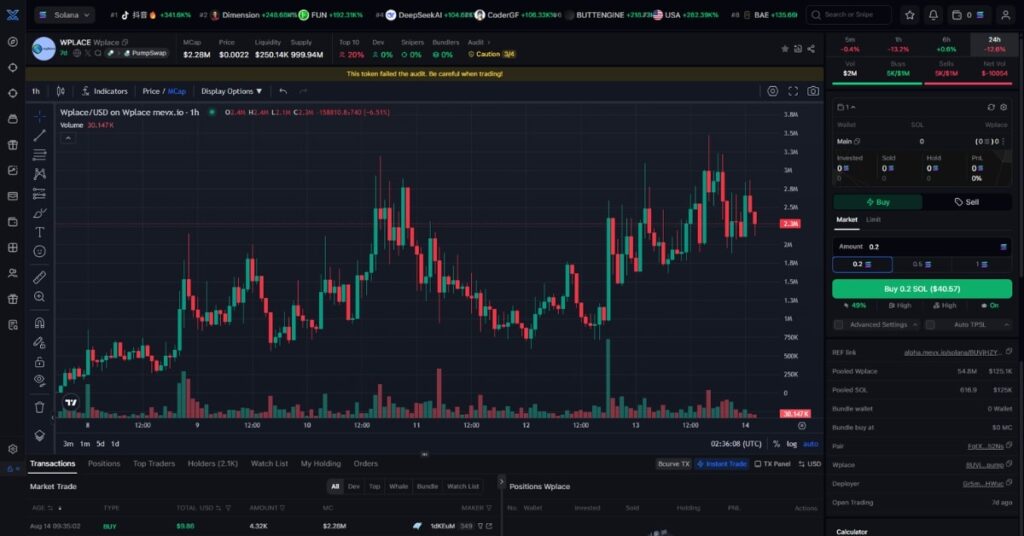Take a chart snapshot with camera icon
Image resolution: width=1024 pixels, height=536 pixels.
coord(813,91)
